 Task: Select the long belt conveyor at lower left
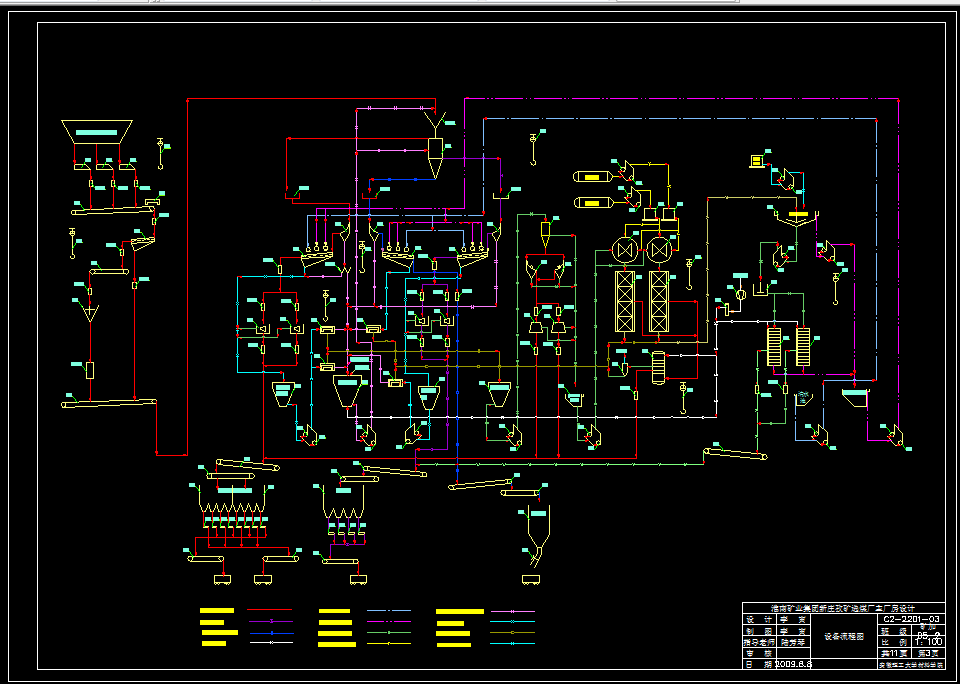(x=109, y=403)
